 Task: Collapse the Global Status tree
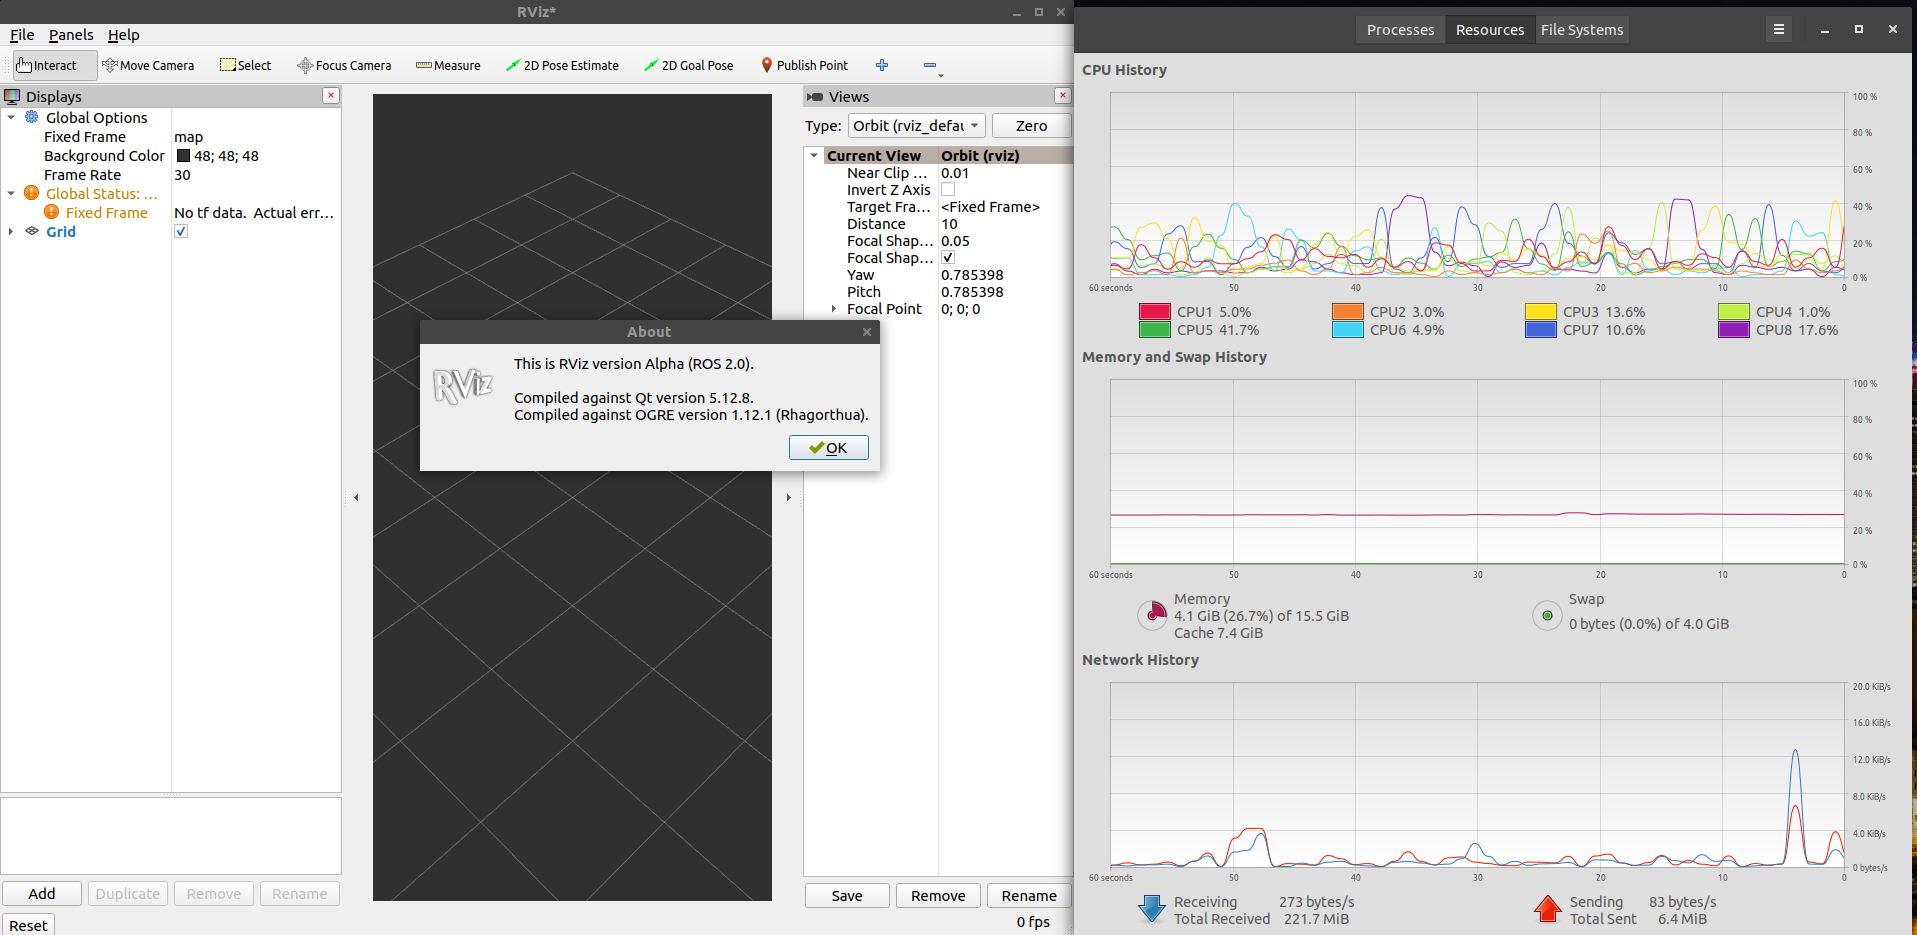(11, 193)
